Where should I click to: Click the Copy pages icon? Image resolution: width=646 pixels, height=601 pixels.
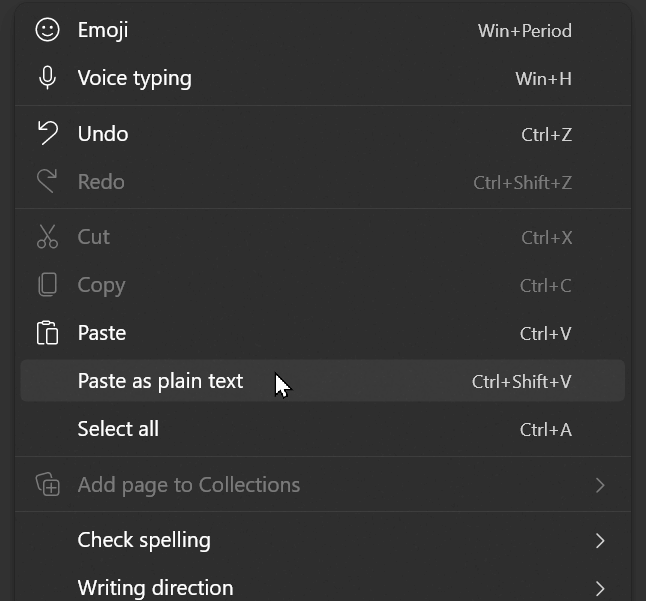[x=47, y=285]
